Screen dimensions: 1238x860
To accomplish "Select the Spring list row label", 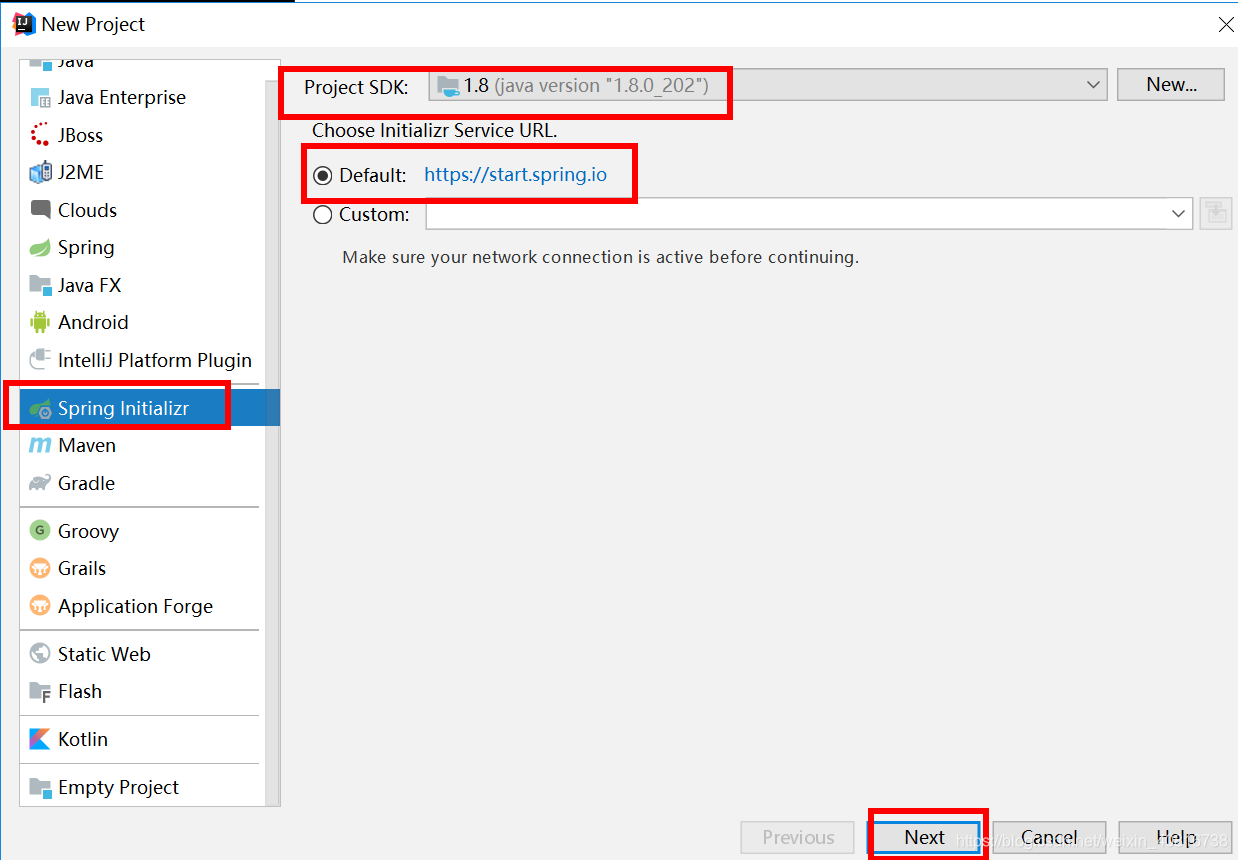I will (86, 248).
